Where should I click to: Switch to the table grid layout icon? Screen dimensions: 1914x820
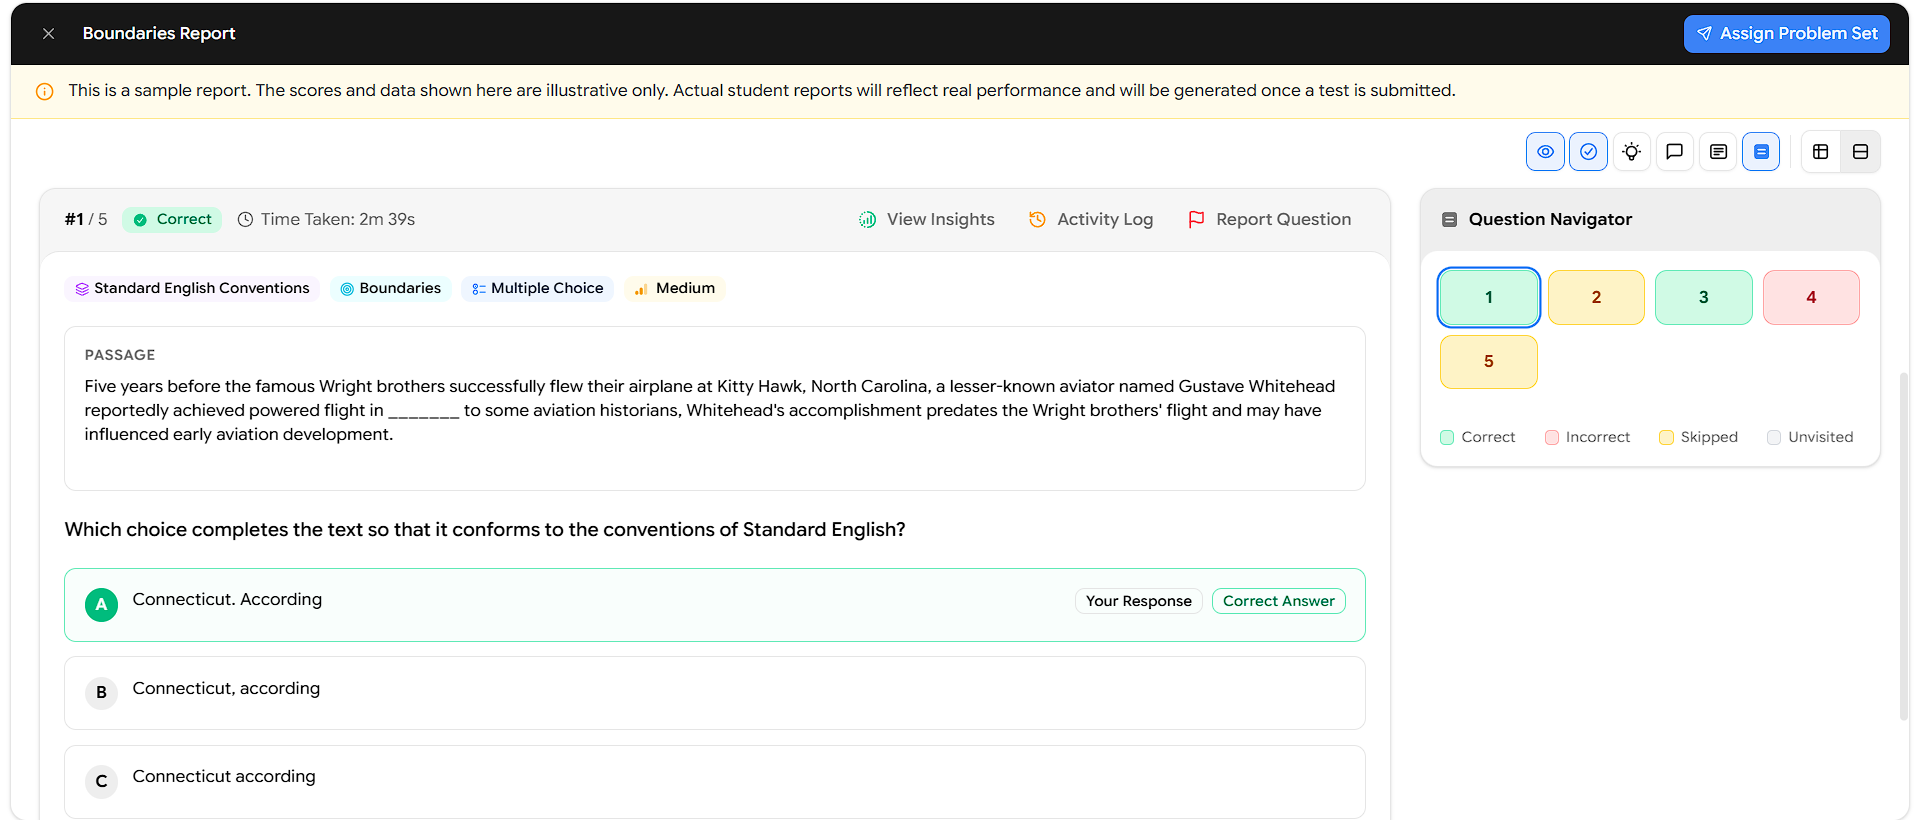[1821, 152]
